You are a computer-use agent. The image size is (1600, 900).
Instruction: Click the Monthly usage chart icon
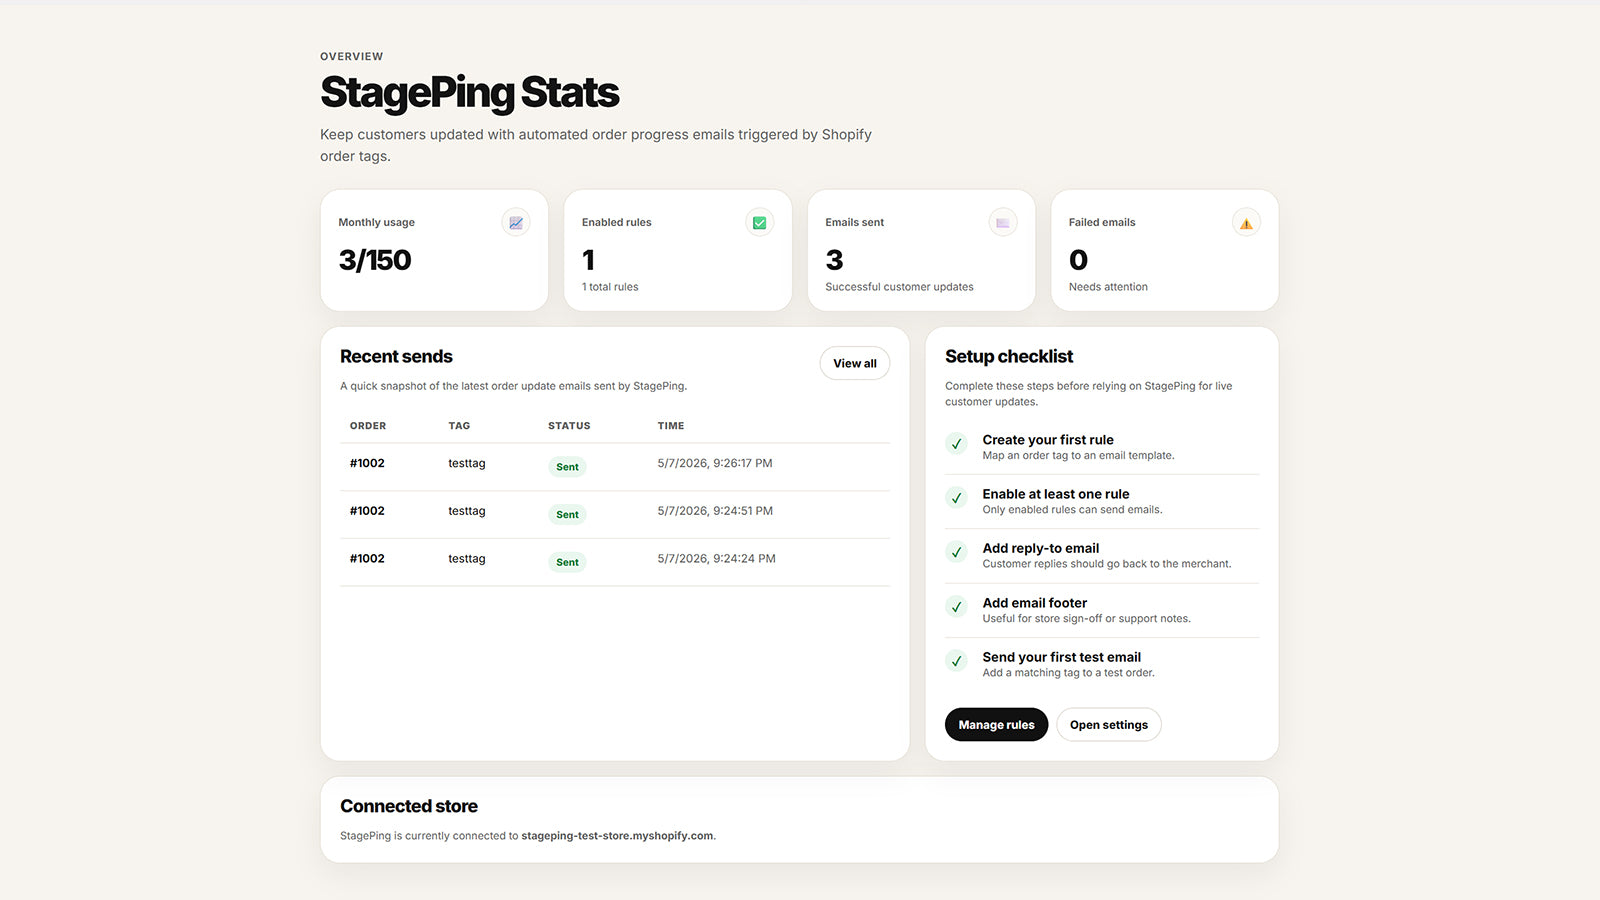516,223
